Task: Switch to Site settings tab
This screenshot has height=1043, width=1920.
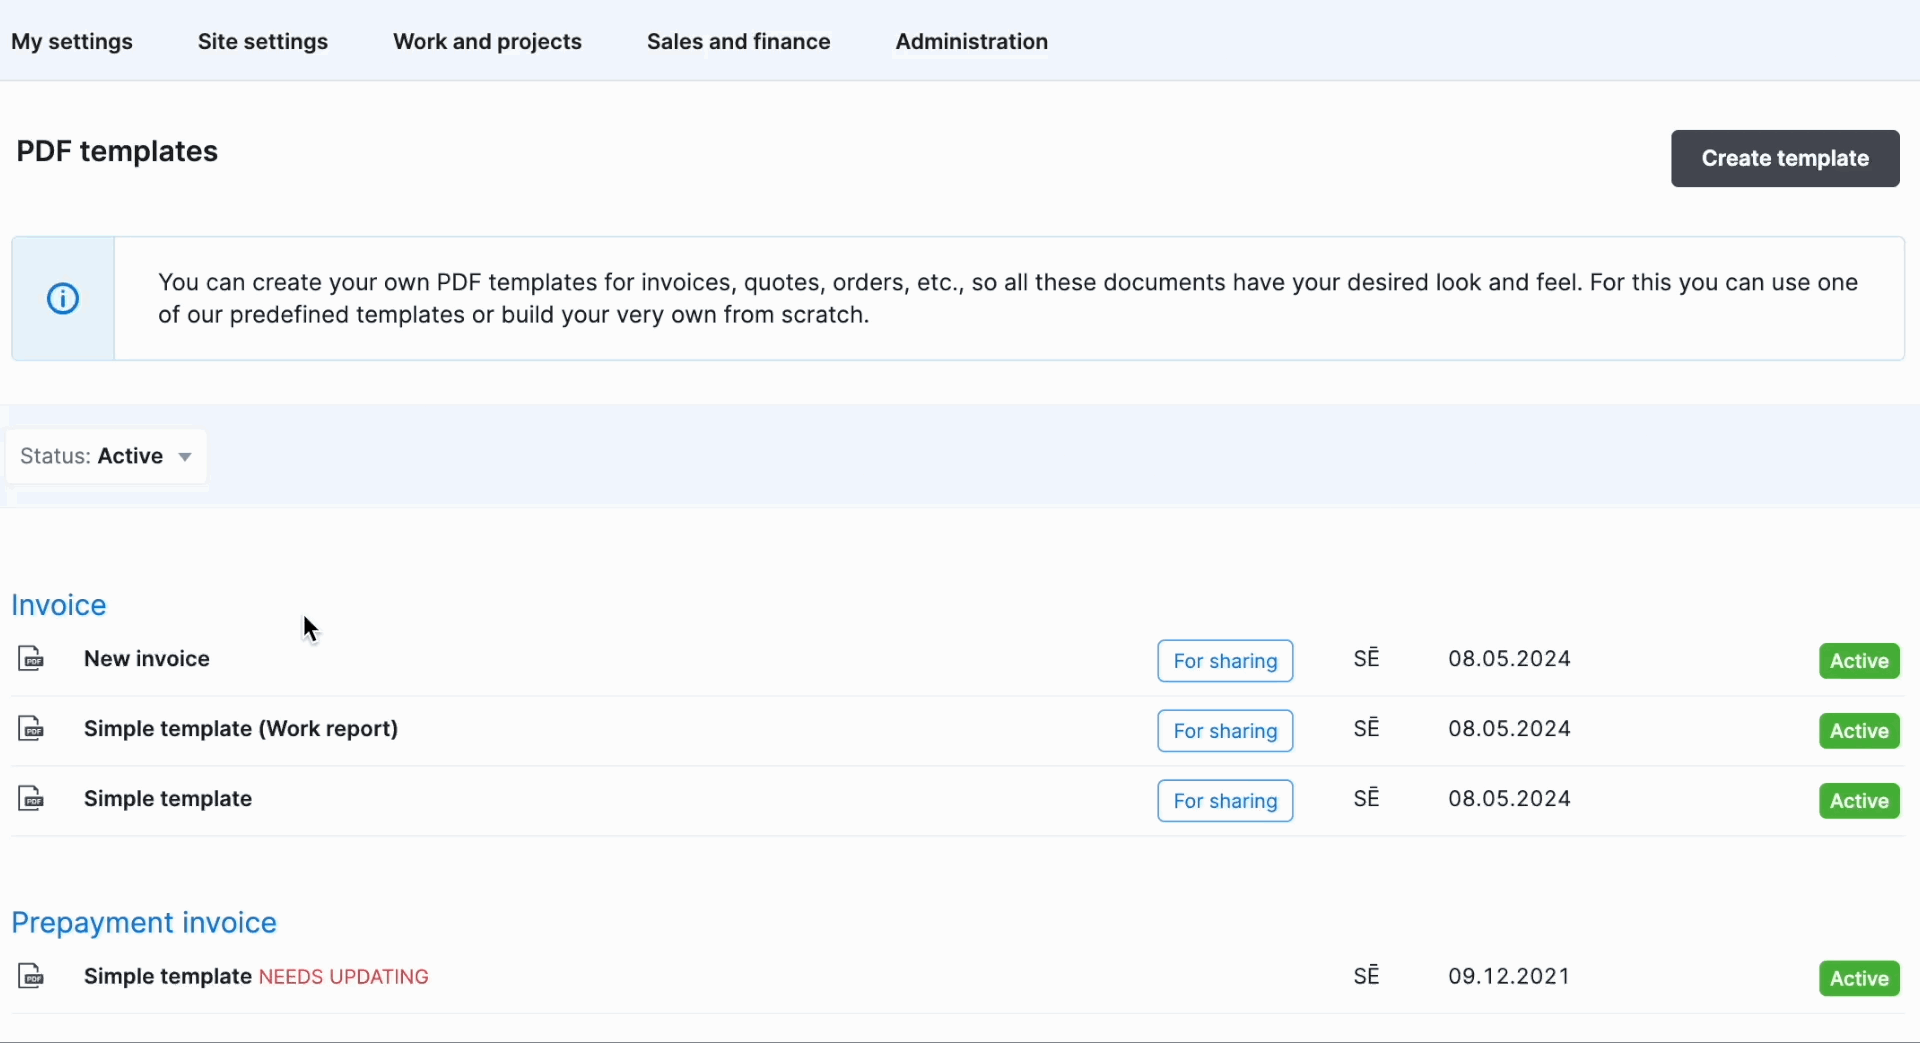Action: click(263, 42)
